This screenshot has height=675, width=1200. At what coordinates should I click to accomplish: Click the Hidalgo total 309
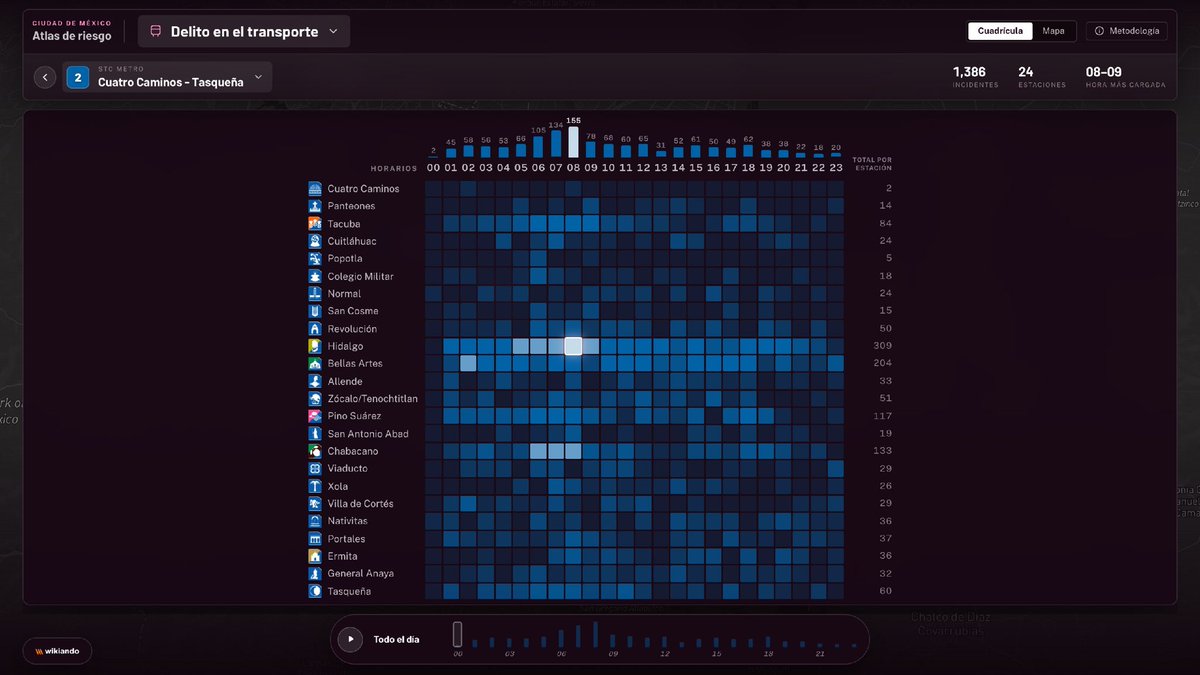click(882, 346)
